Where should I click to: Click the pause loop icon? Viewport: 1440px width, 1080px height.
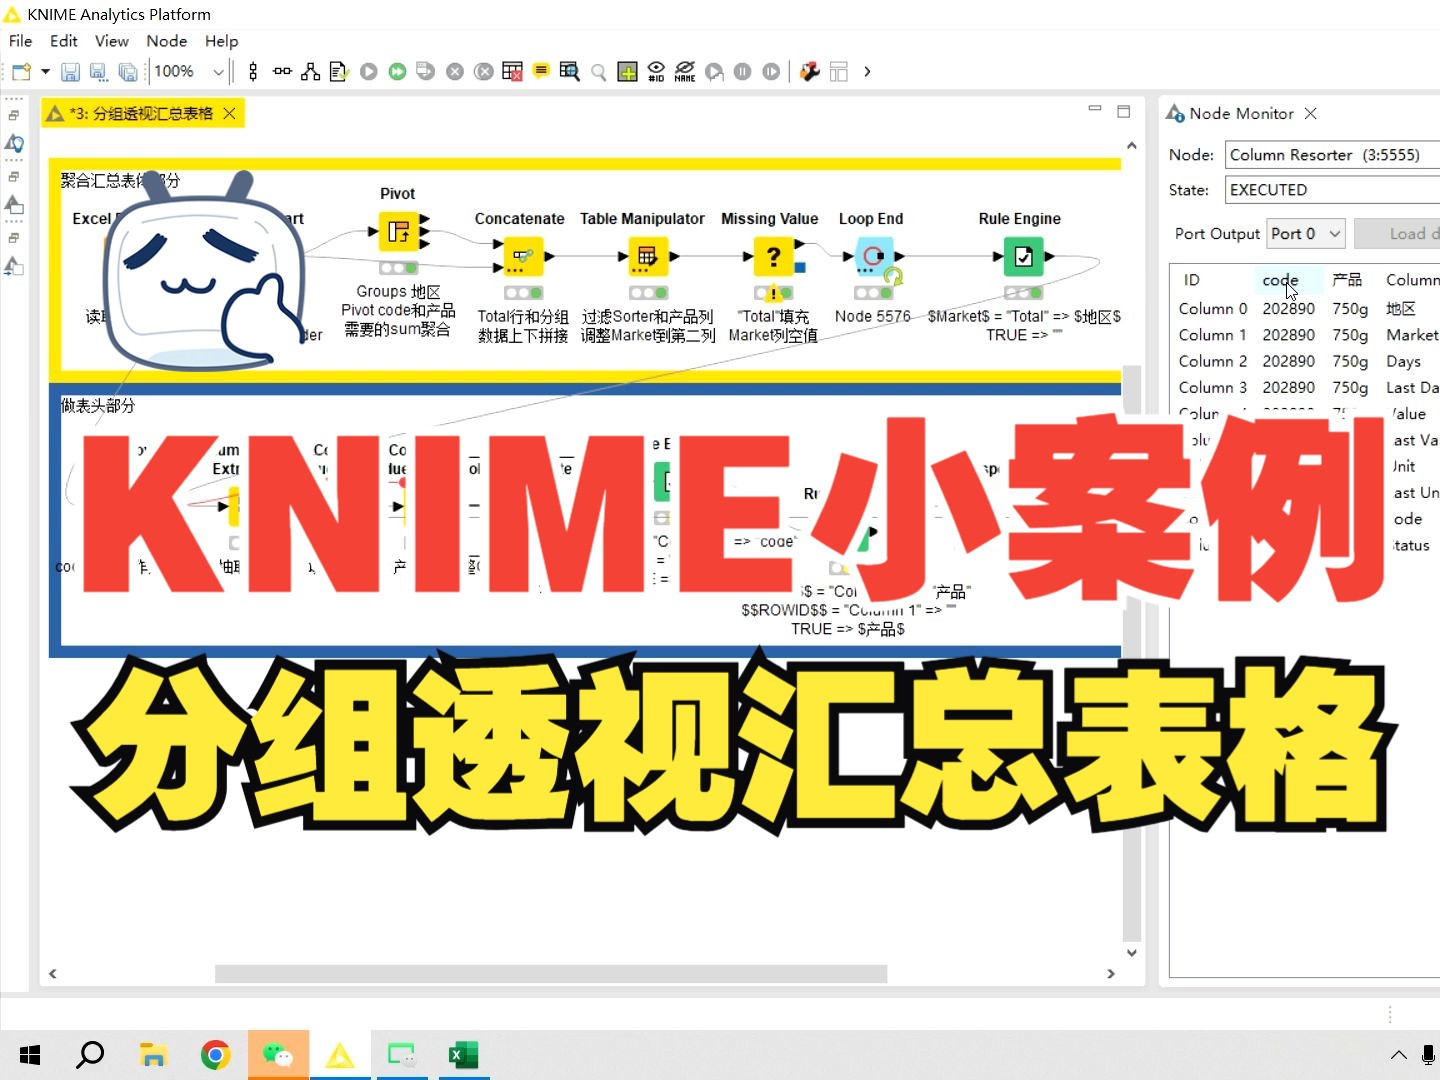(743, 72)
